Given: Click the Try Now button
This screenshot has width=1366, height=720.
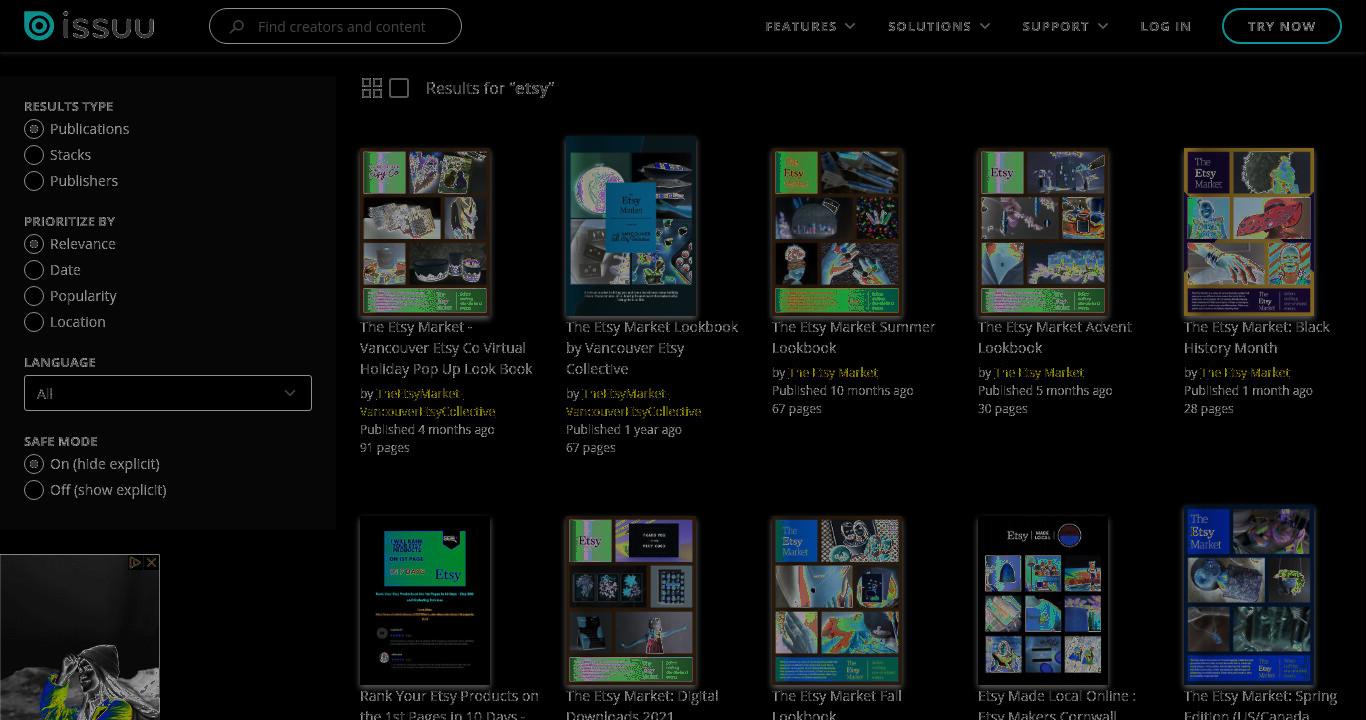Looking at the screenshot, I should point(1282,26).
